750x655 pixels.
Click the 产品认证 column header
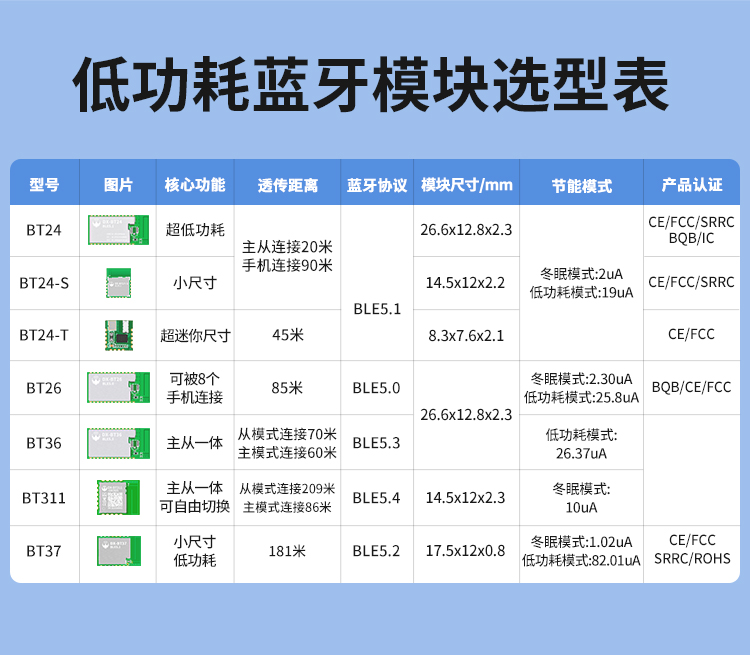(691, 185)
